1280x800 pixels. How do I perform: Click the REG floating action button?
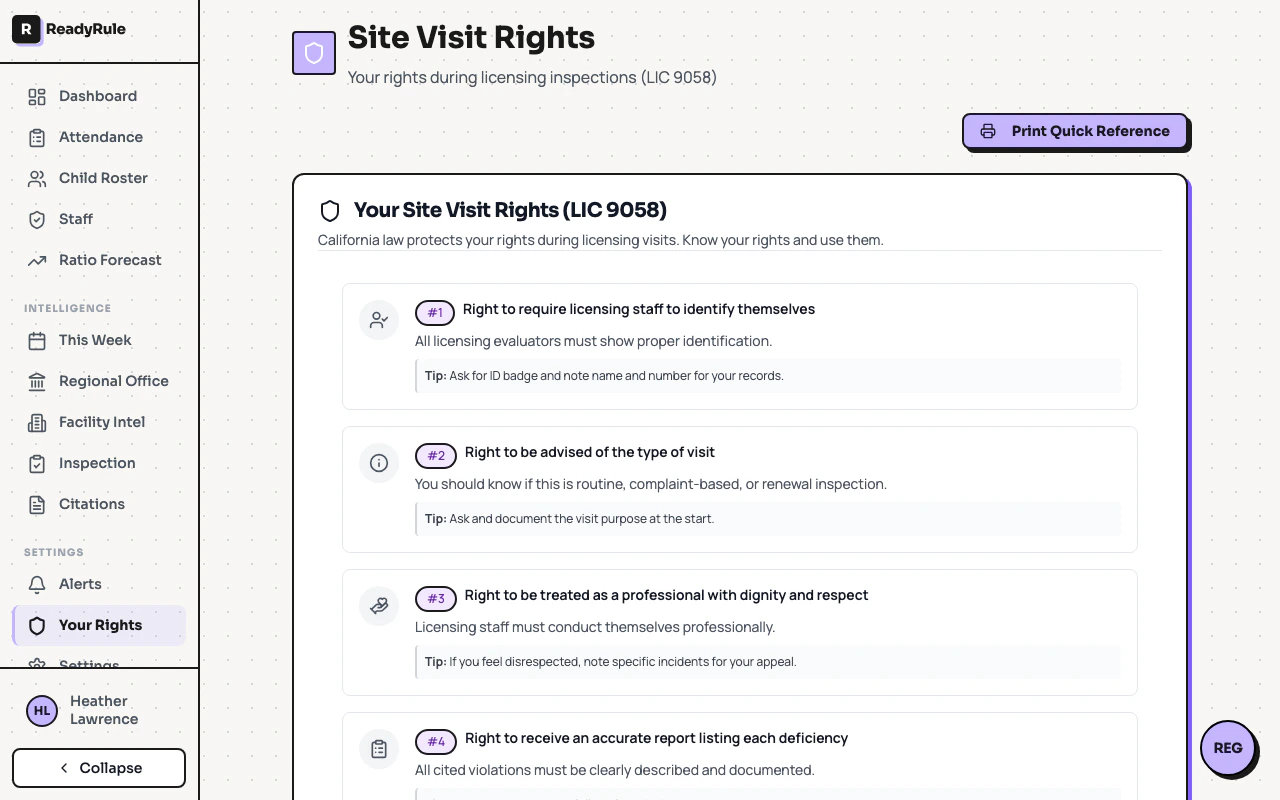(1228, 748)
